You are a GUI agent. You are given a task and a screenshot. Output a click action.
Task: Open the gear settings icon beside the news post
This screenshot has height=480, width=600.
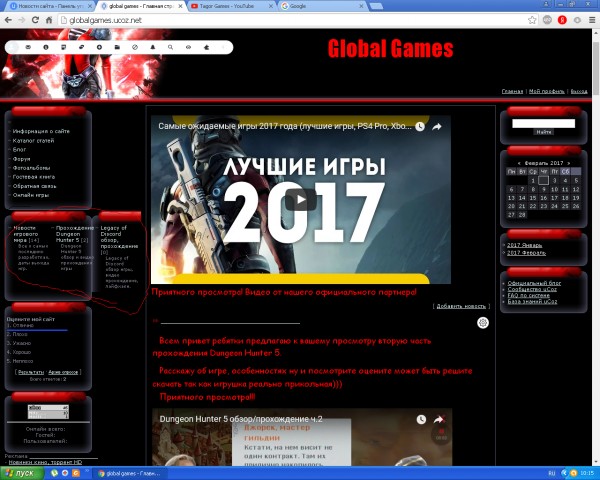pyautogui.click(x=483, y=323)
